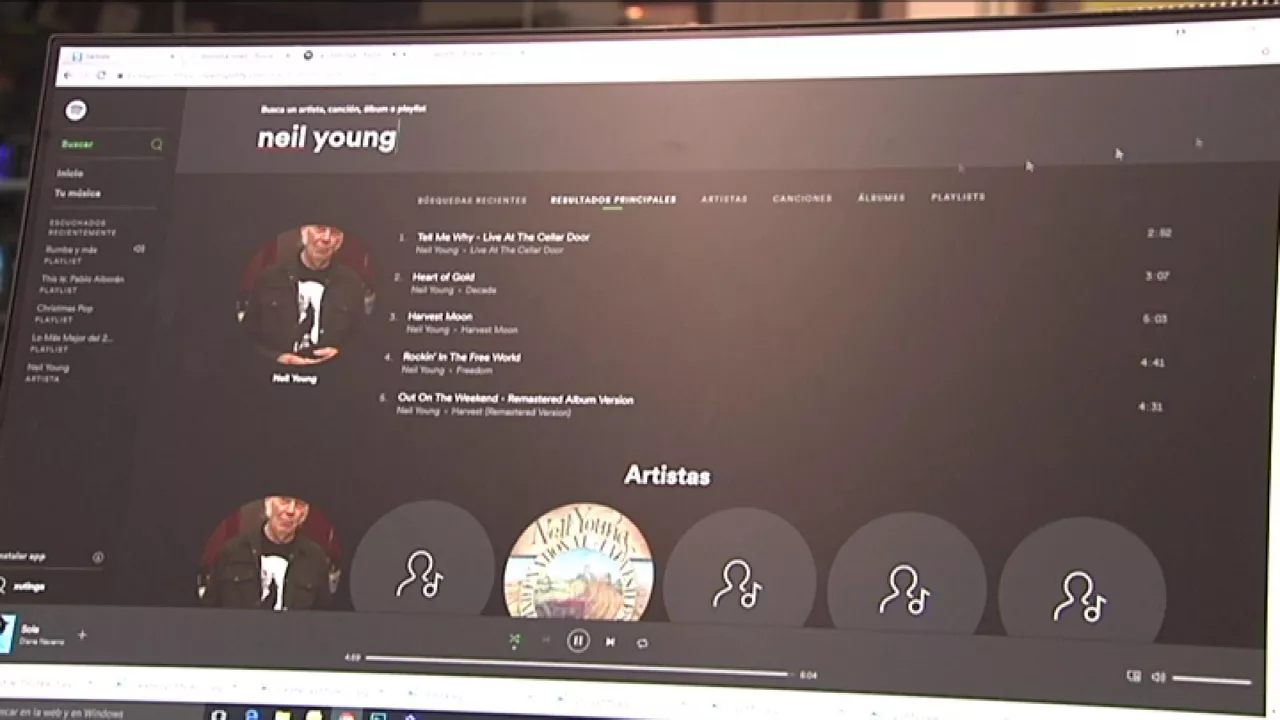Open the Edge icon in Windows taskbar
Screen dimensions: 1280x720
(251, 715)
